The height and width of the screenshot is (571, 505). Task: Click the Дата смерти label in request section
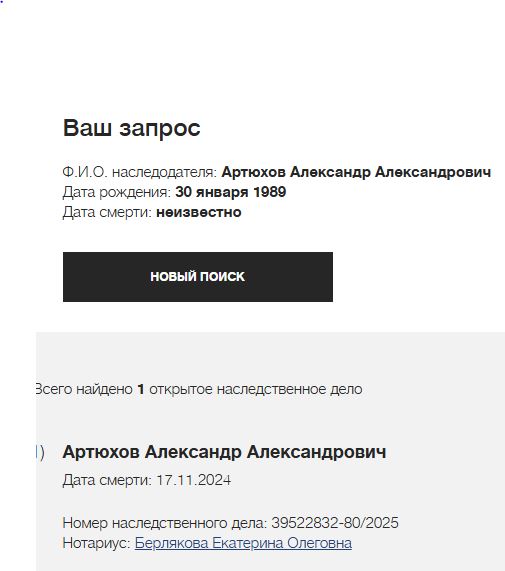[107, 212]
